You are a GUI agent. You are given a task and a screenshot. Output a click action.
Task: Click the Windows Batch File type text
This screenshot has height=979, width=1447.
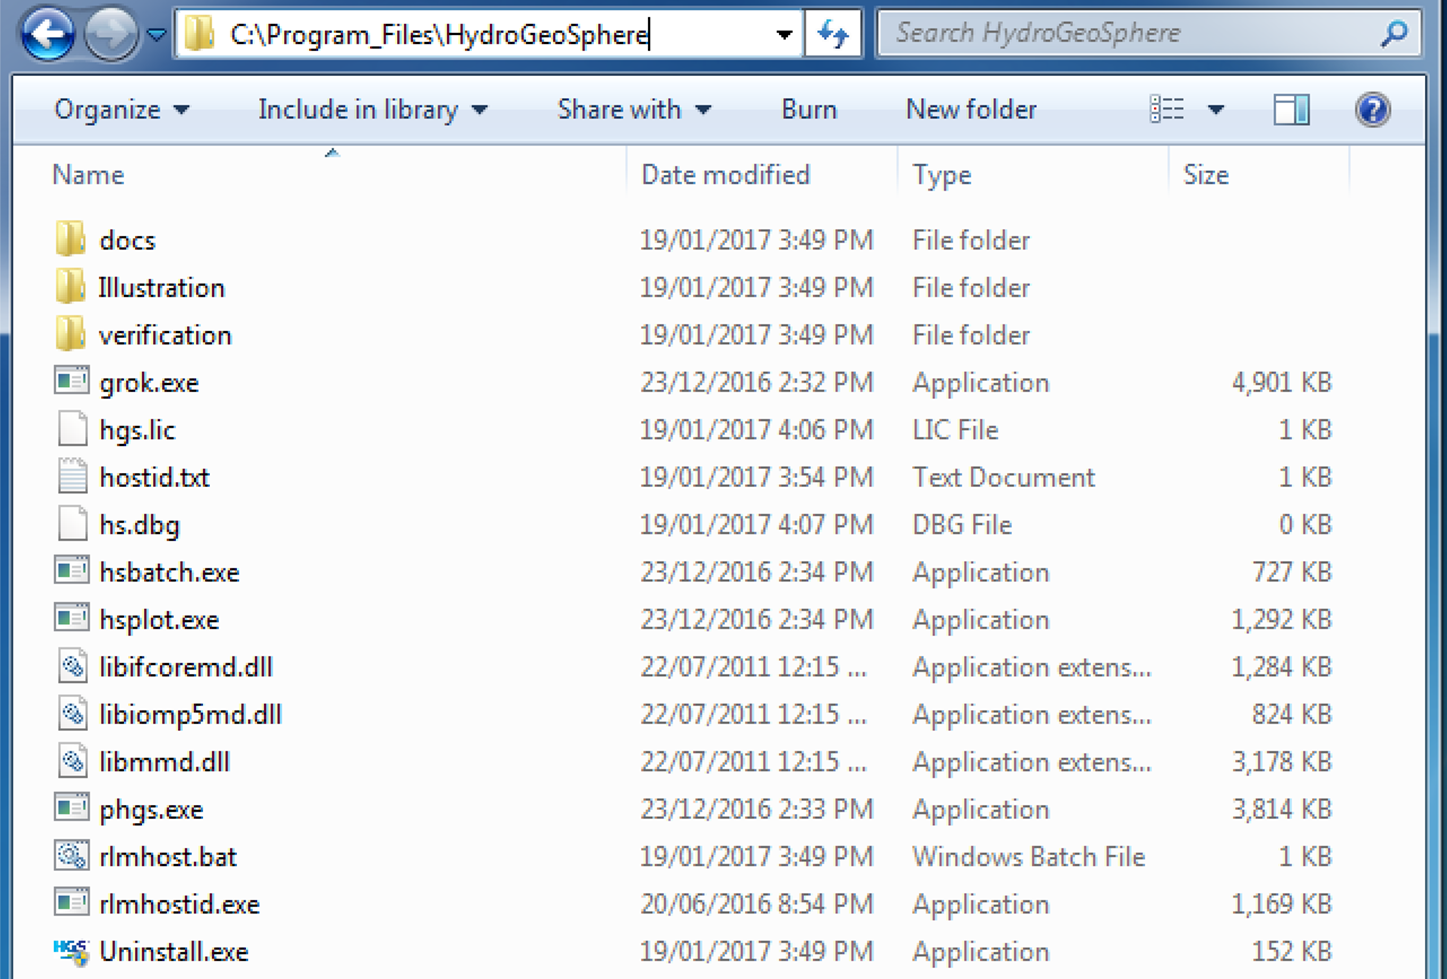coord(1029,857)
